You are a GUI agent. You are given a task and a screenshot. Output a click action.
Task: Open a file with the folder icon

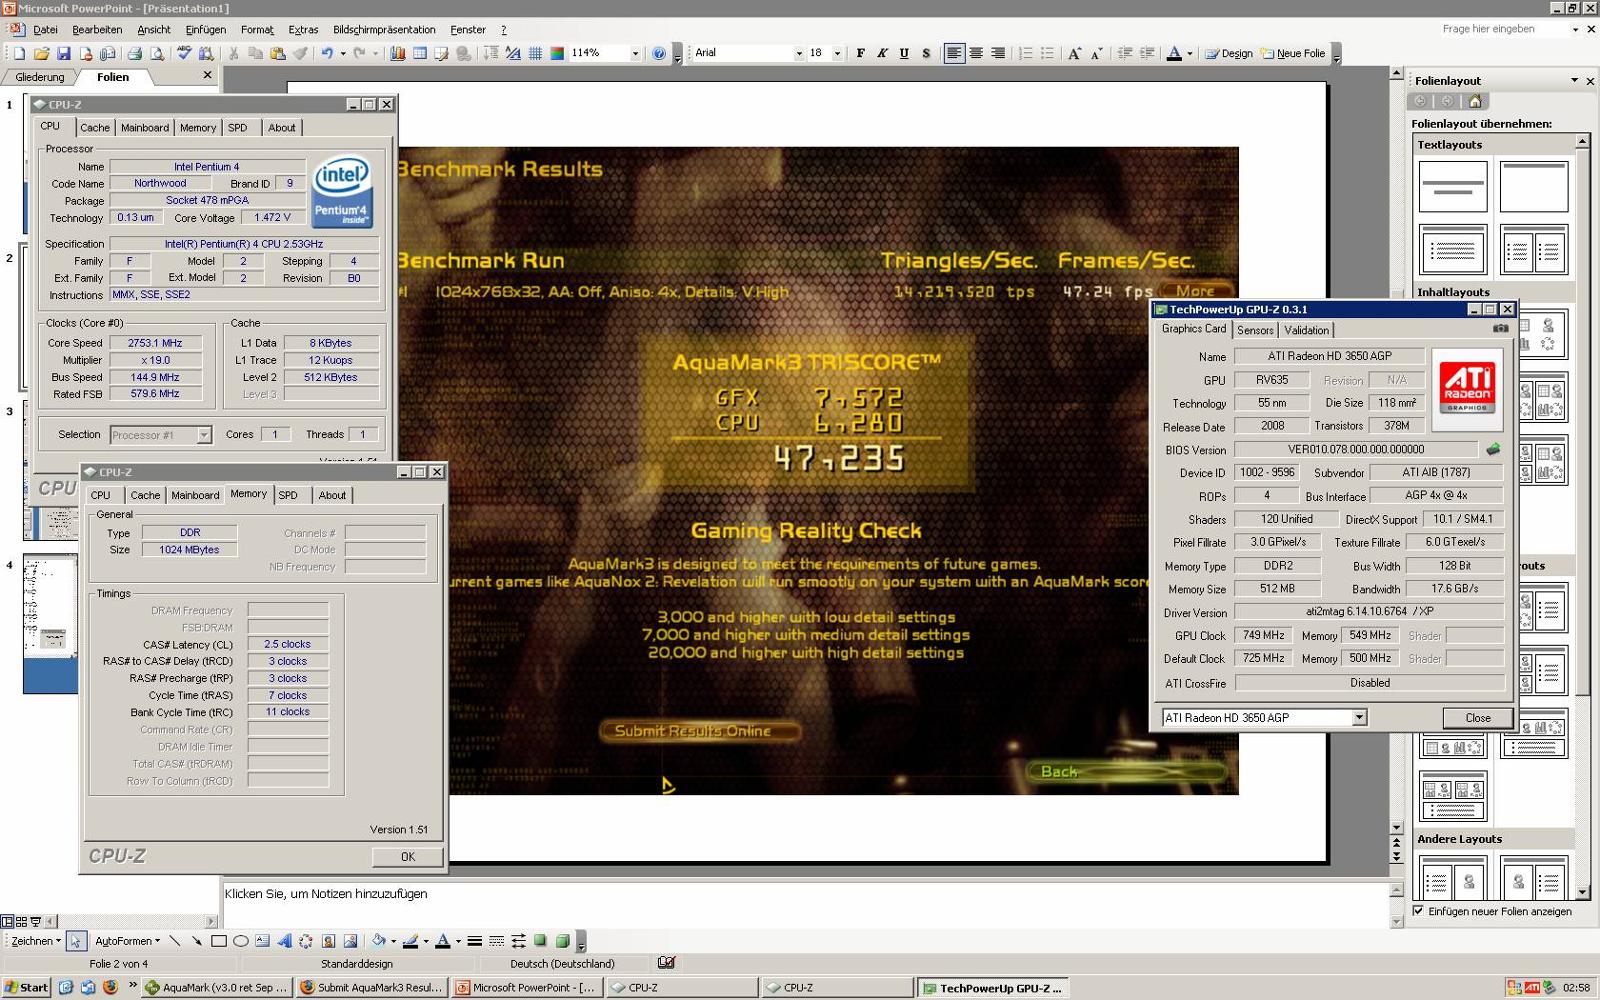pyautogui.click(x=41, y=54)
